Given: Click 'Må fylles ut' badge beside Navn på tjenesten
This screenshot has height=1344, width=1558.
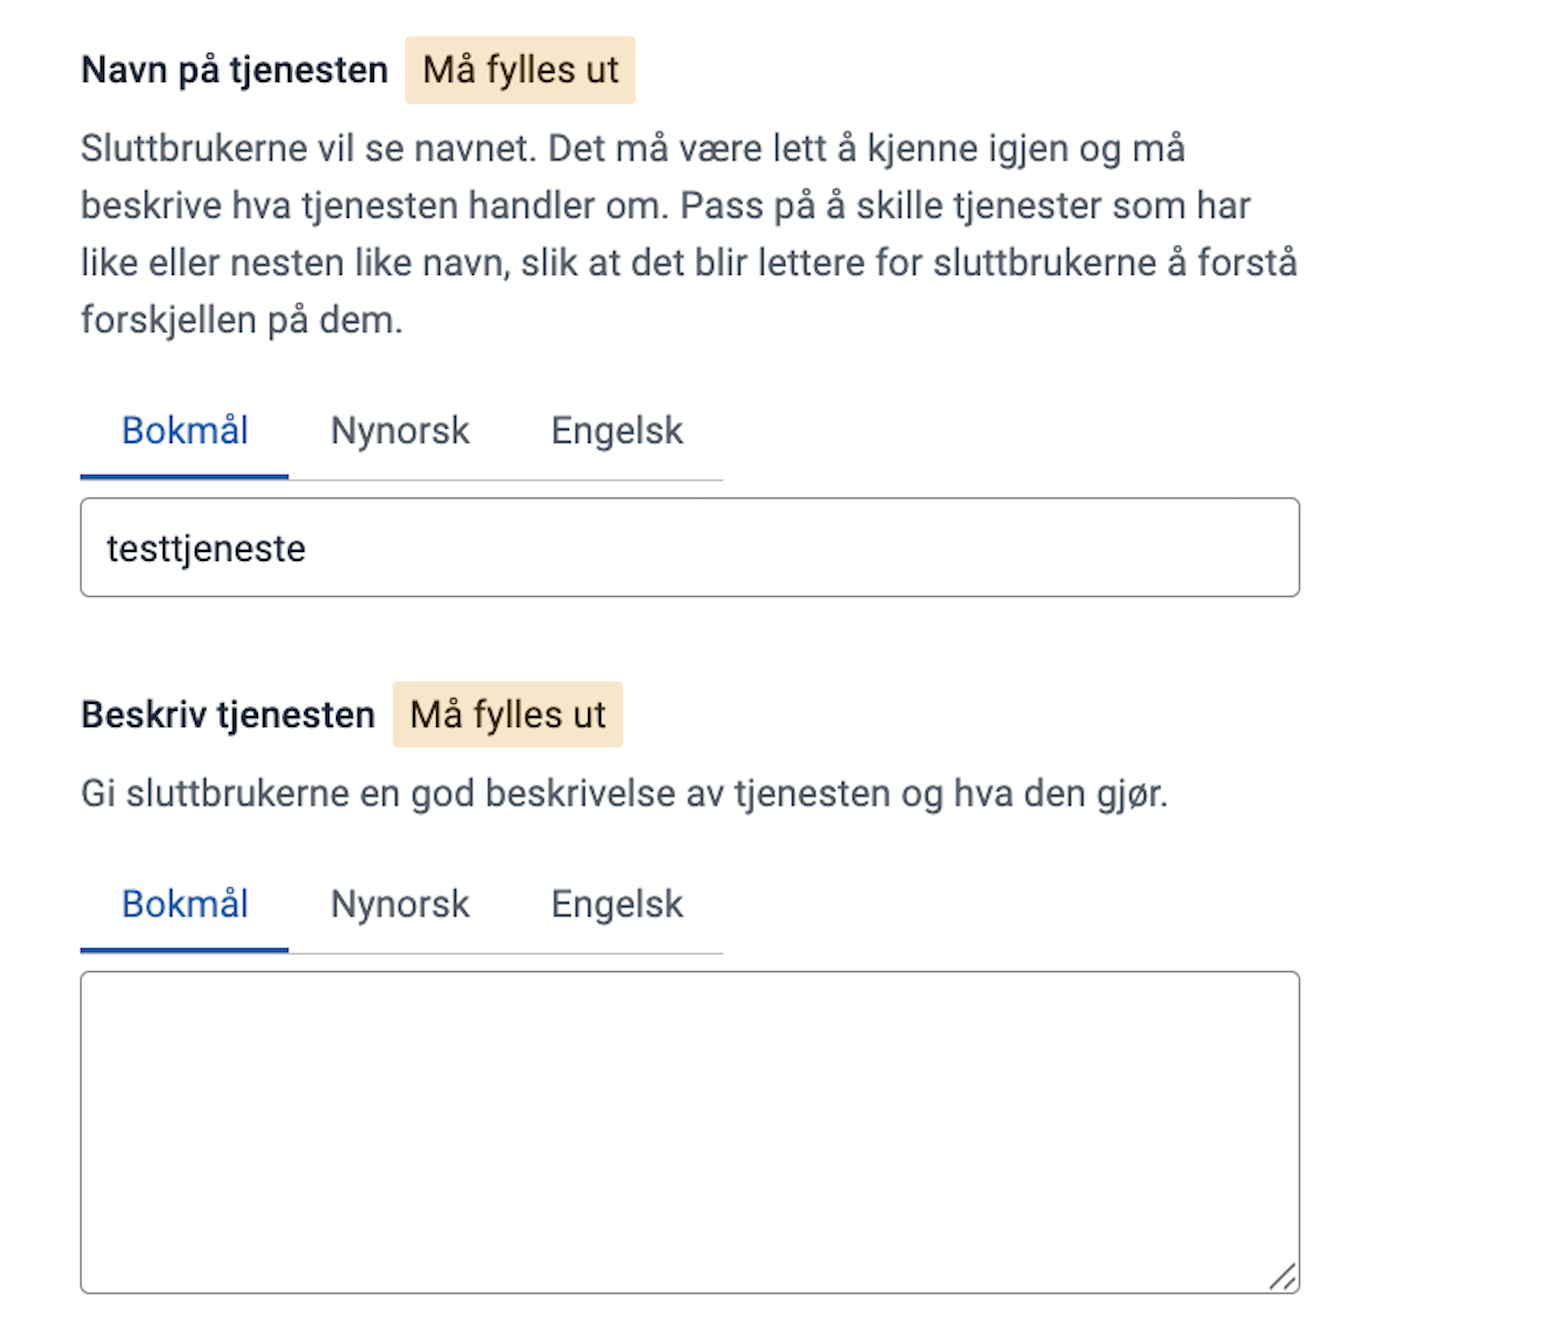Looking at the screenshot, I should [520, 70].
